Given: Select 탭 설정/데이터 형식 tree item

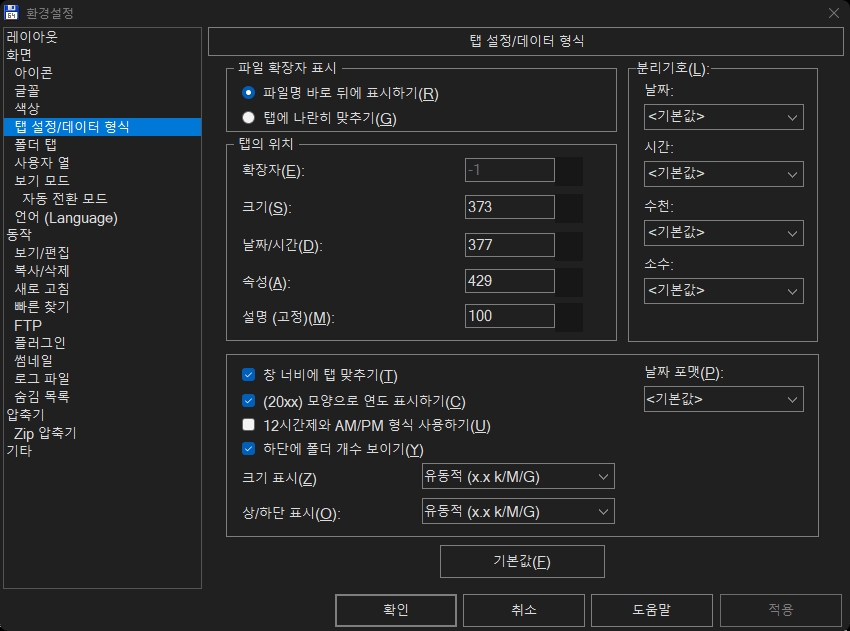Looking at the screenshot, I should click(x=102, y=127).
